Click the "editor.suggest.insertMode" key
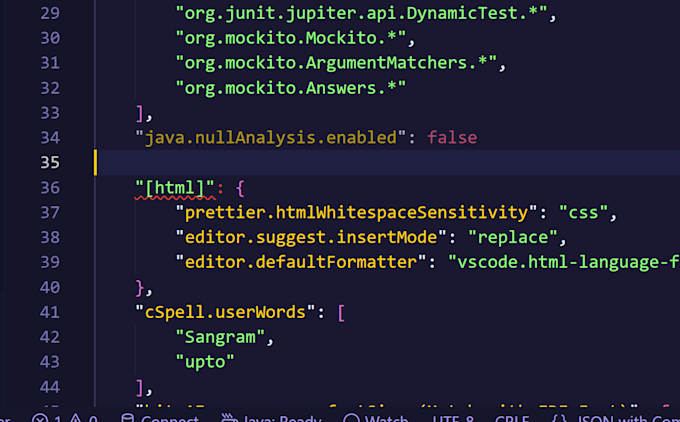 tap(311, 237)
